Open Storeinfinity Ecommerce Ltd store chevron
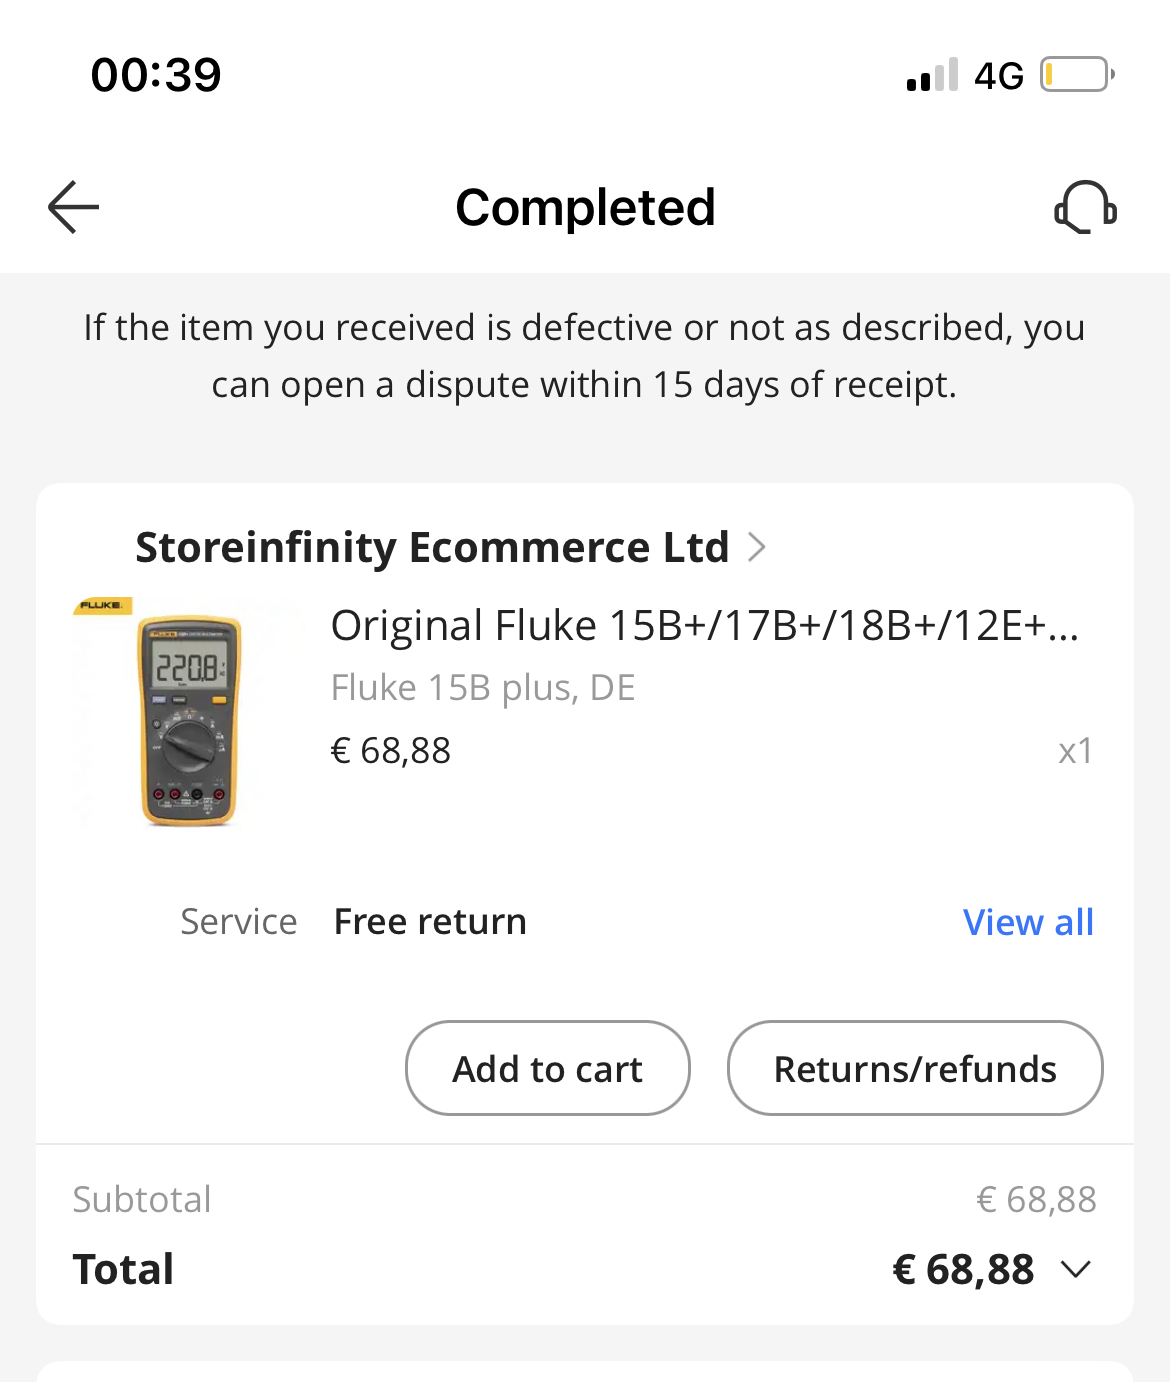This screenshot has width=1170, height=1382. click(x=757, y=548)
